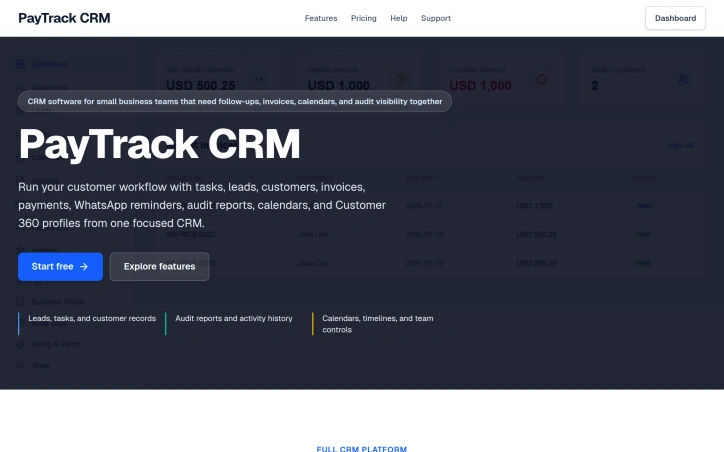Click the red Overdue Amount alert icon in the preview

(x=542, y=79)
